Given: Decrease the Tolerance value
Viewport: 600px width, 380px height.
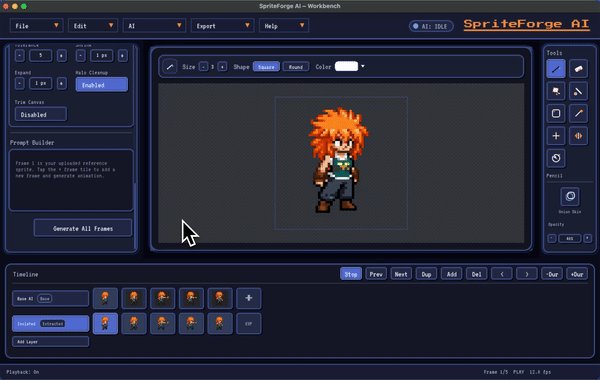Looking at the screenshot, I should point(20,56).
